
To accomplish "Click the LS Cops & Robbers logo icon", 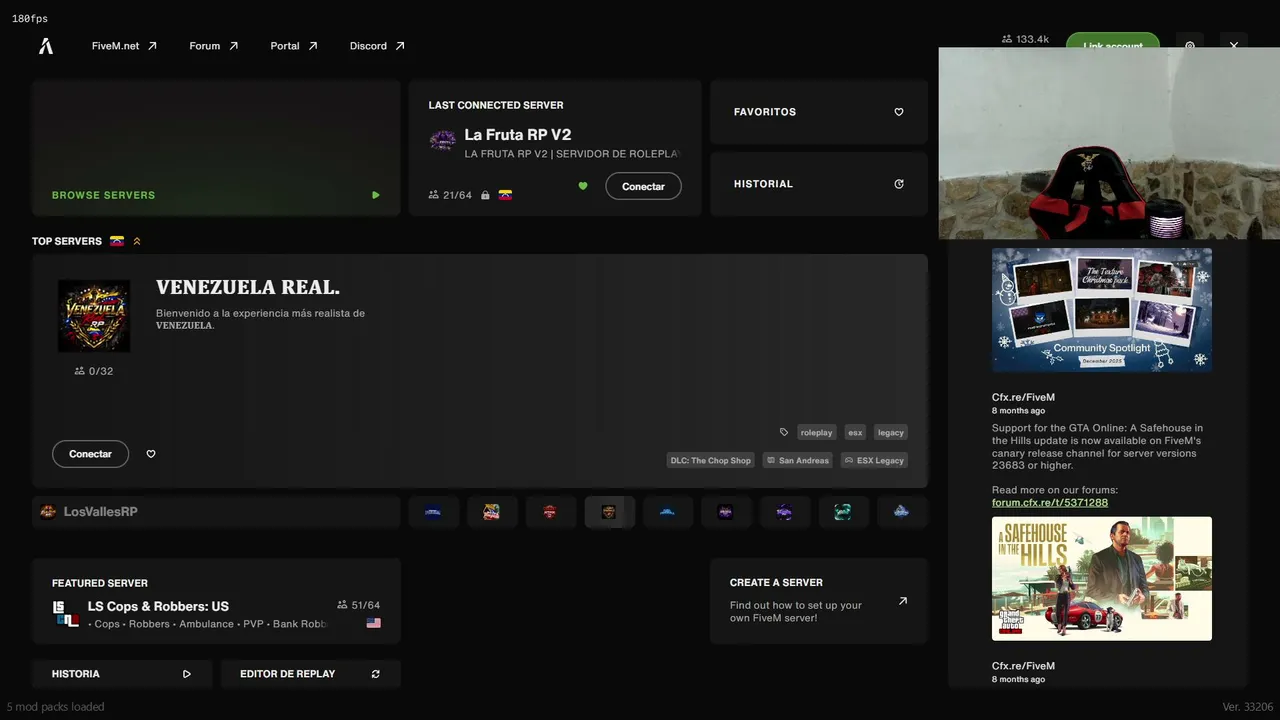I will [x=66, y=613].
